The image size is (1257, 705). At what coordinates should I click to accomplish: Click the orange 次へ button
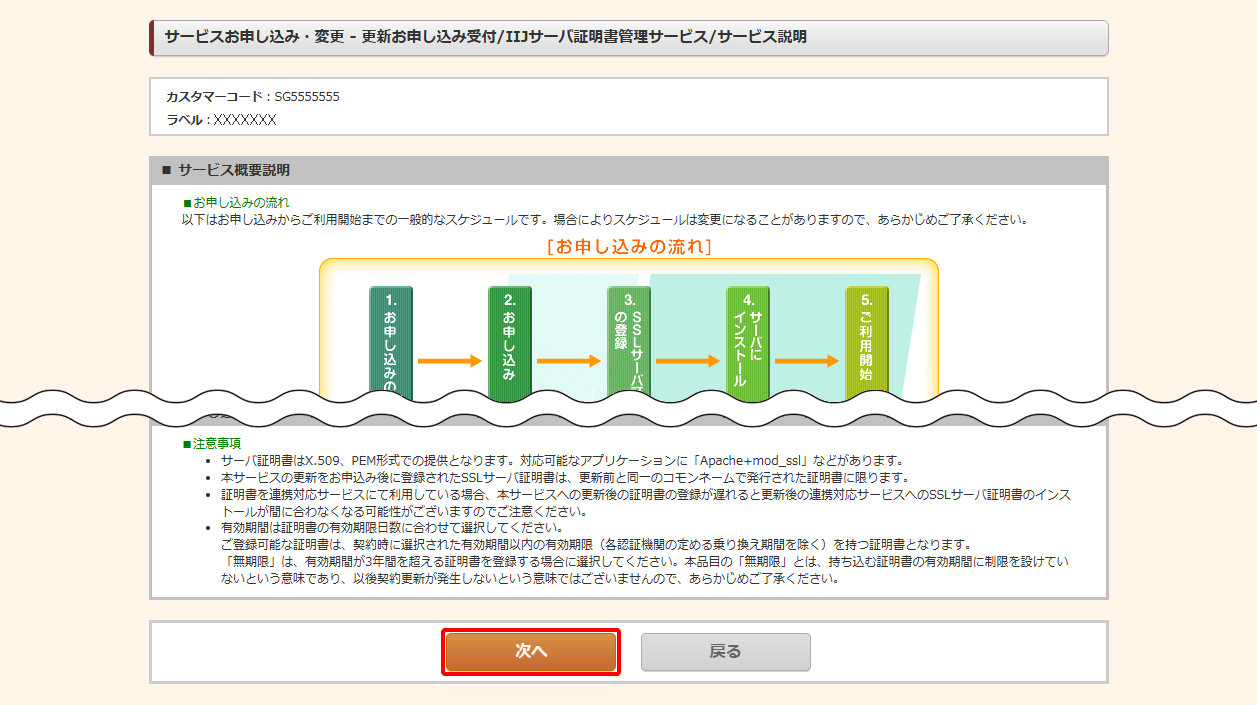[531, 652]
